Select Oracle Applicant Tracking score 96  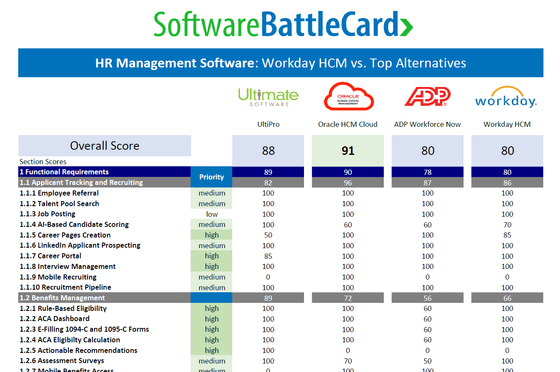(x=348, y=183)
